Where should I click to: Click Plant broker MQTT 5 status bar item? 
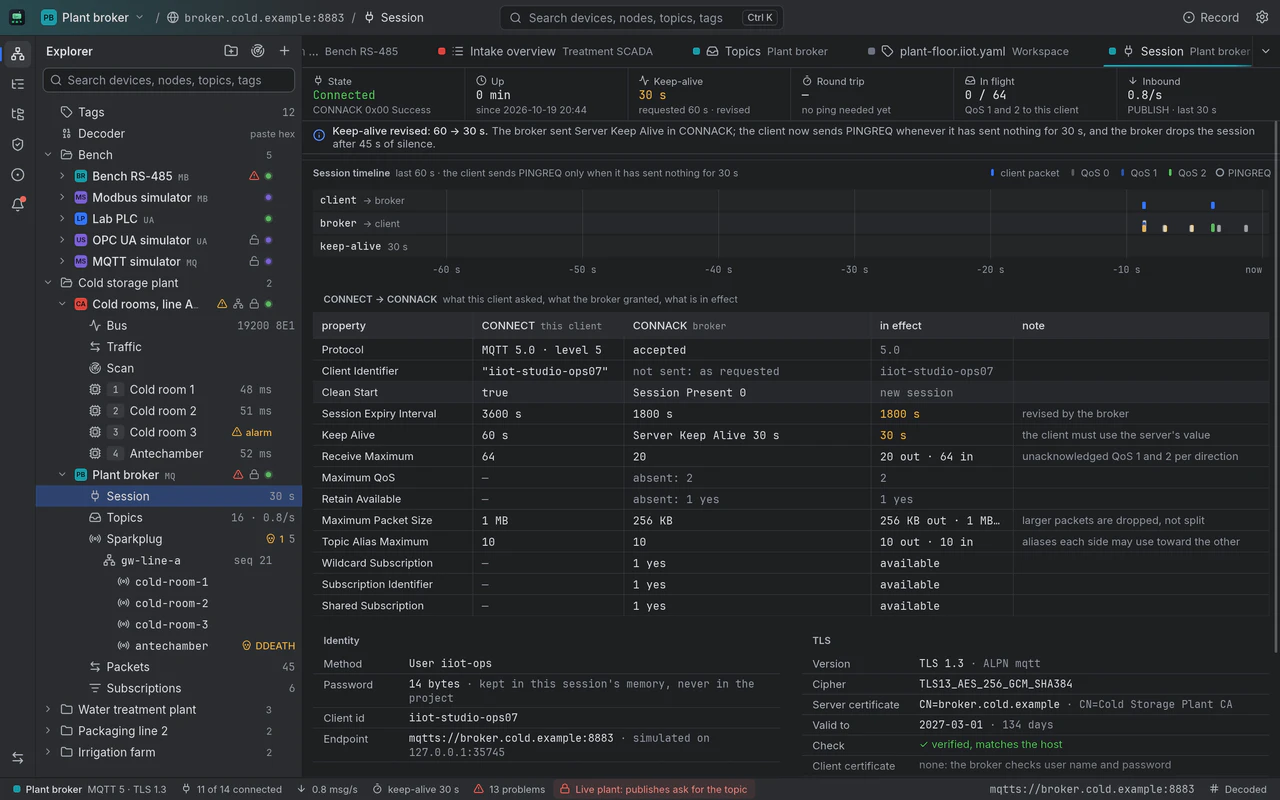tap(89, 789)
